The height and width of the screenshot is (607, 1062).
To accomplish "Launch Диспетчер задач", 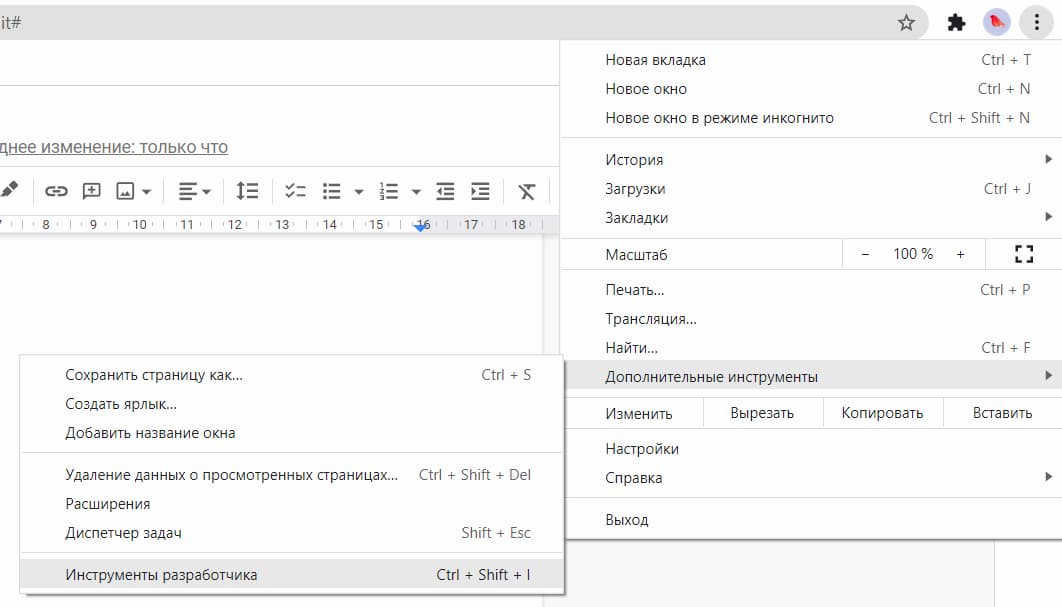I will pyautogui.click(x=292, y=533).
